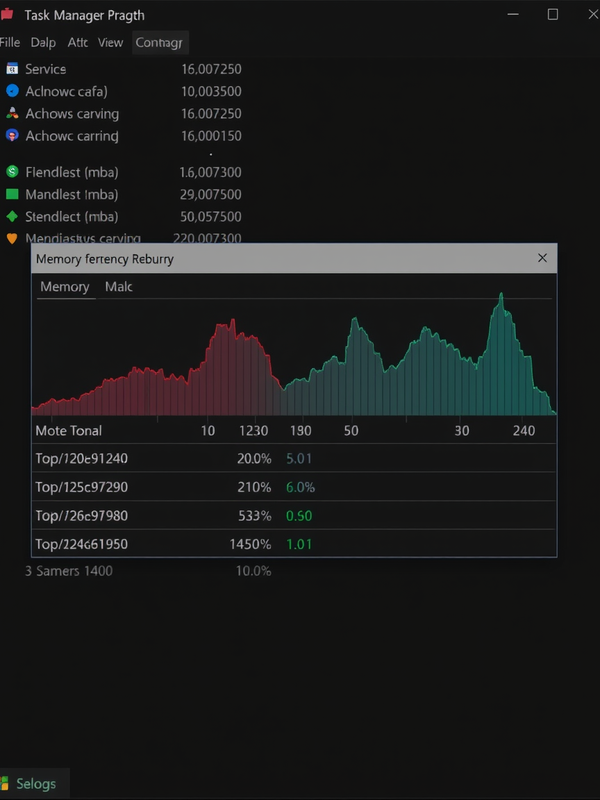This screenshot has height=800, width=600.
Task: Click the blue icon beside Aclnowc cafa)
Action: coord(12,91)
